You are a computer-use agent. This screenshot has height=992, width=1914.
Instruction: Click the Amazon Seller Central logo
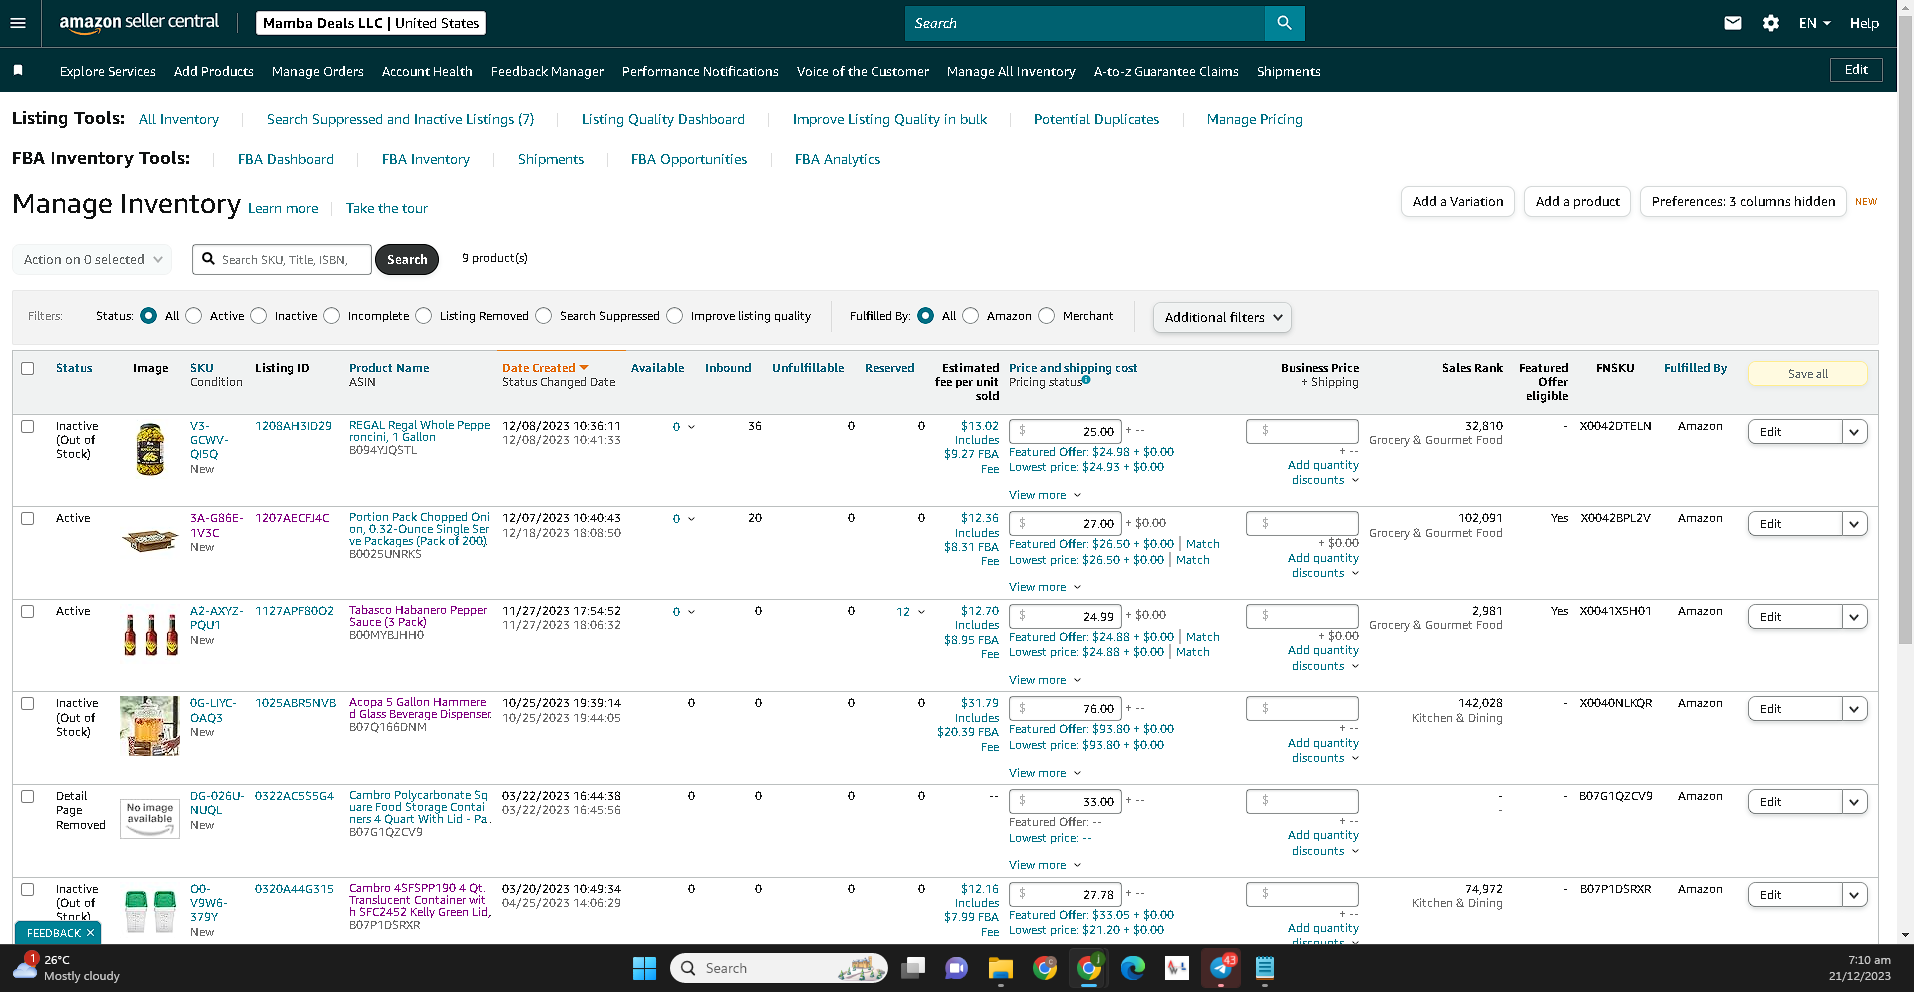point(139,23)
